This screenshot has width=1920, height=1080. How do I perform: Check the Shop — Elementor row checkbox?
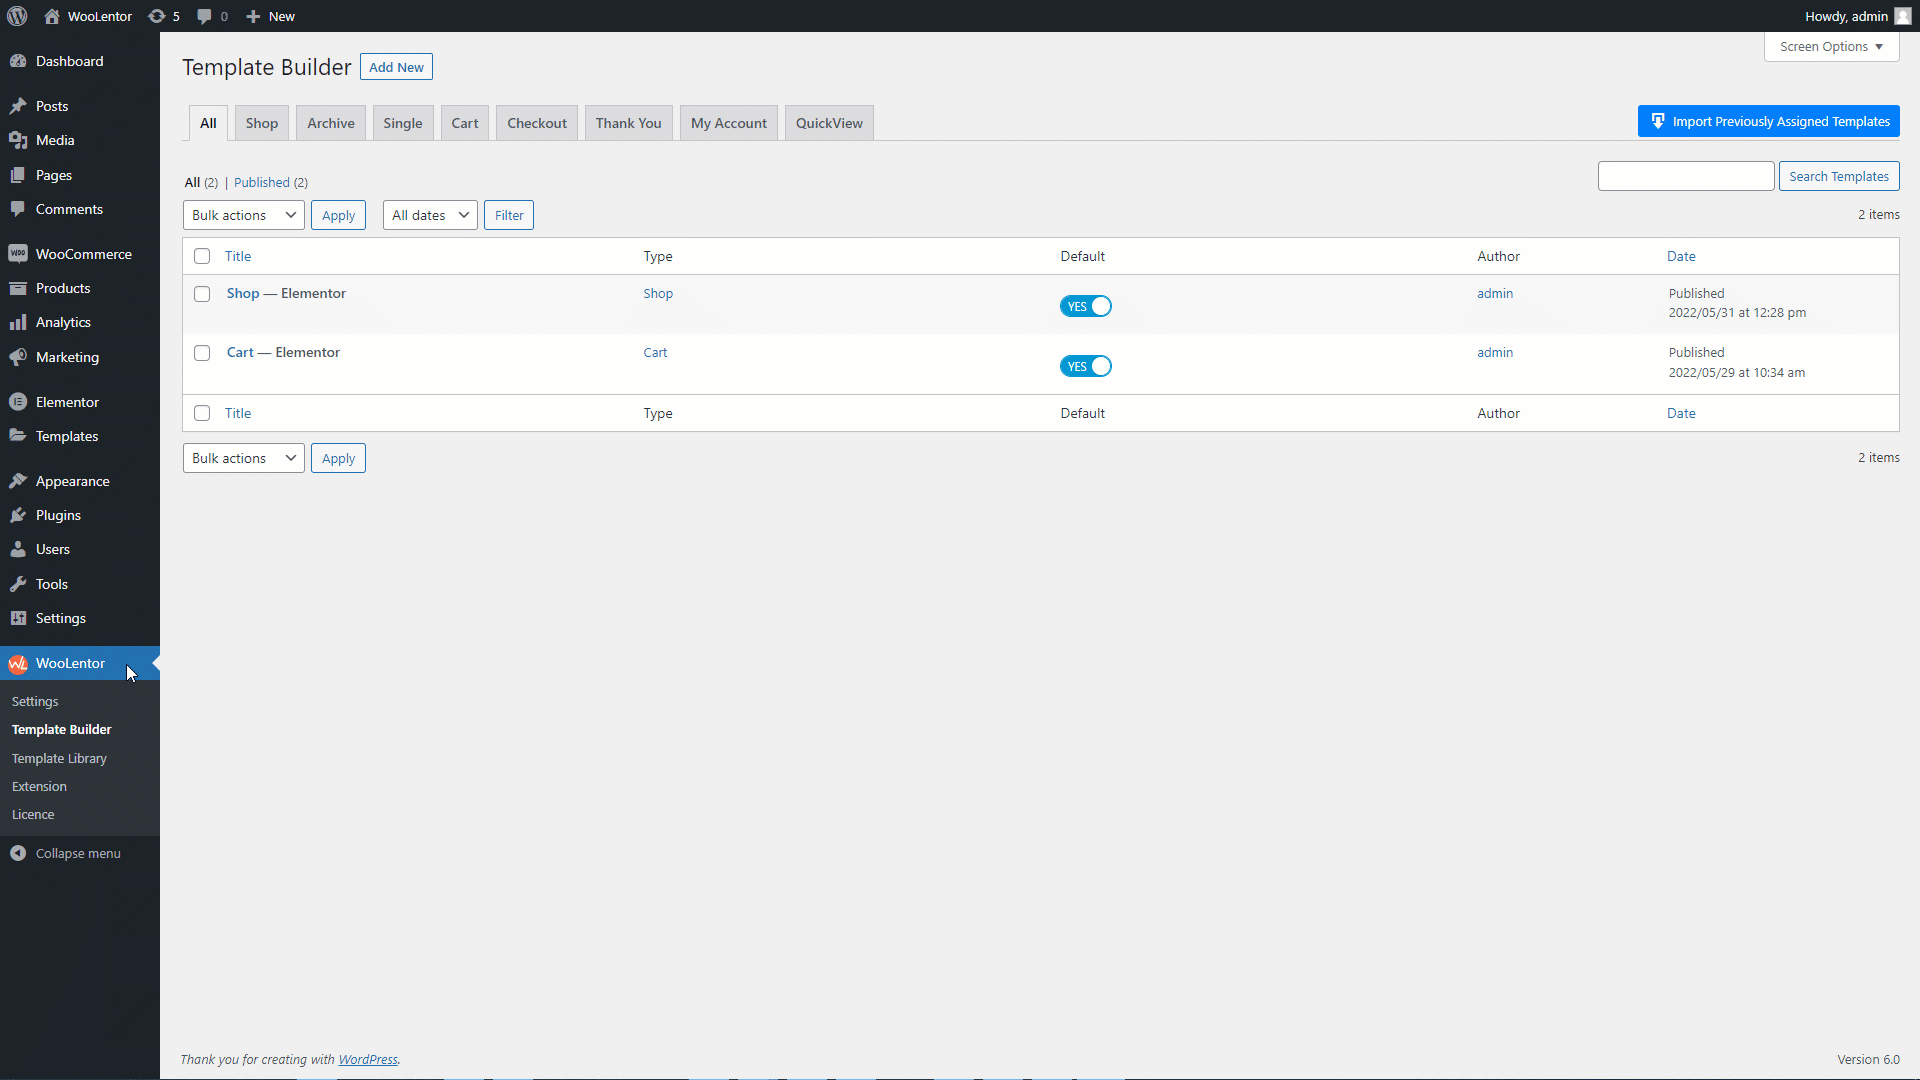(202, 294)
